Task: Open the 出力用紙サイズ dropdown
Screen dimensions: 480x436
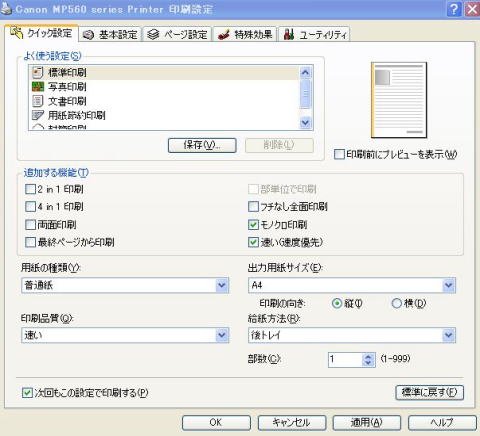Action: (352, 285)
